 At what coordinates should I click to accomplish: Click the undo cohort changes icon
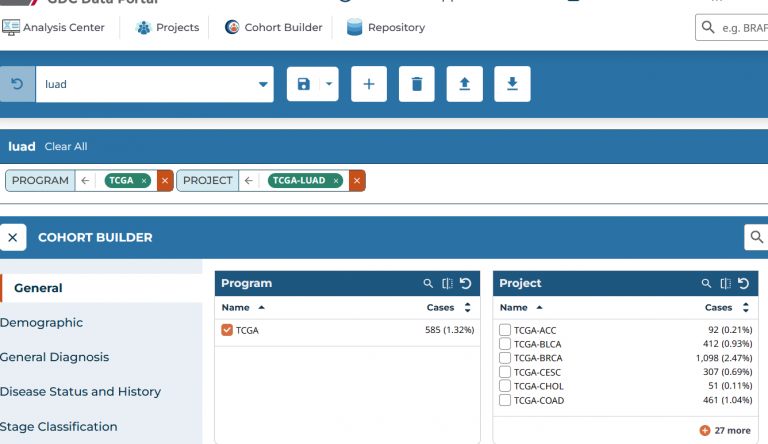17,84
